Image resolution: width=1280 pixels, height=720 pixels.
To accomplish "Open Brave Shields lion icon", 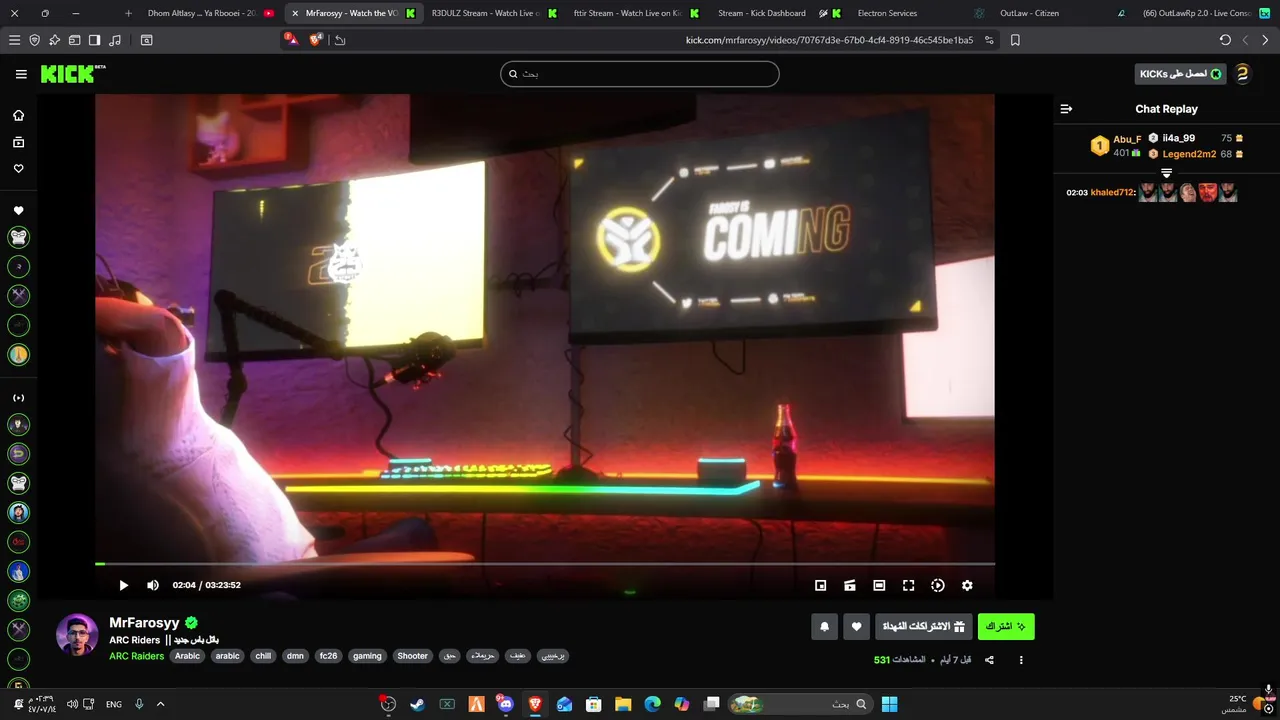I will tap(316, 40).
